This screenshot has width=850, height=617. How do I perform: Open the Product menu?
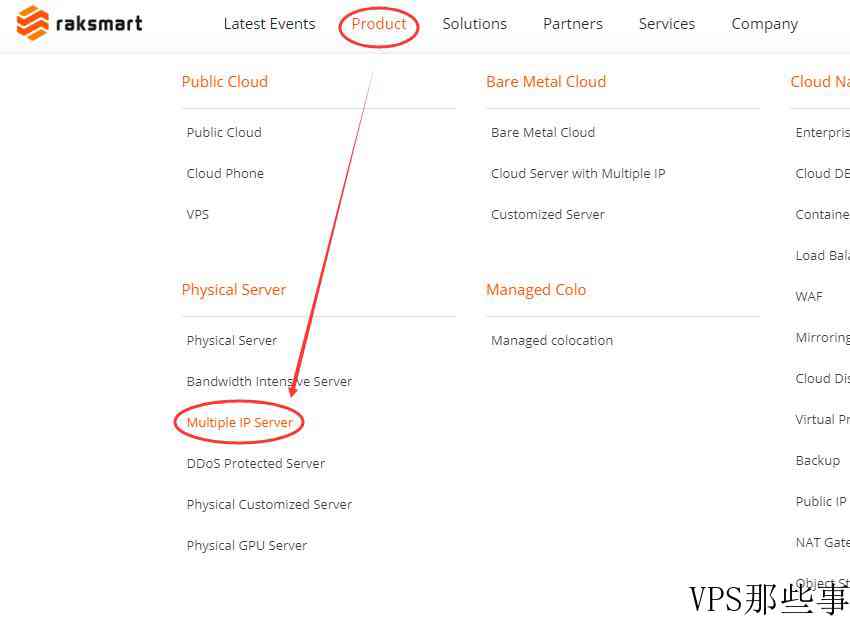pos(378,24)
